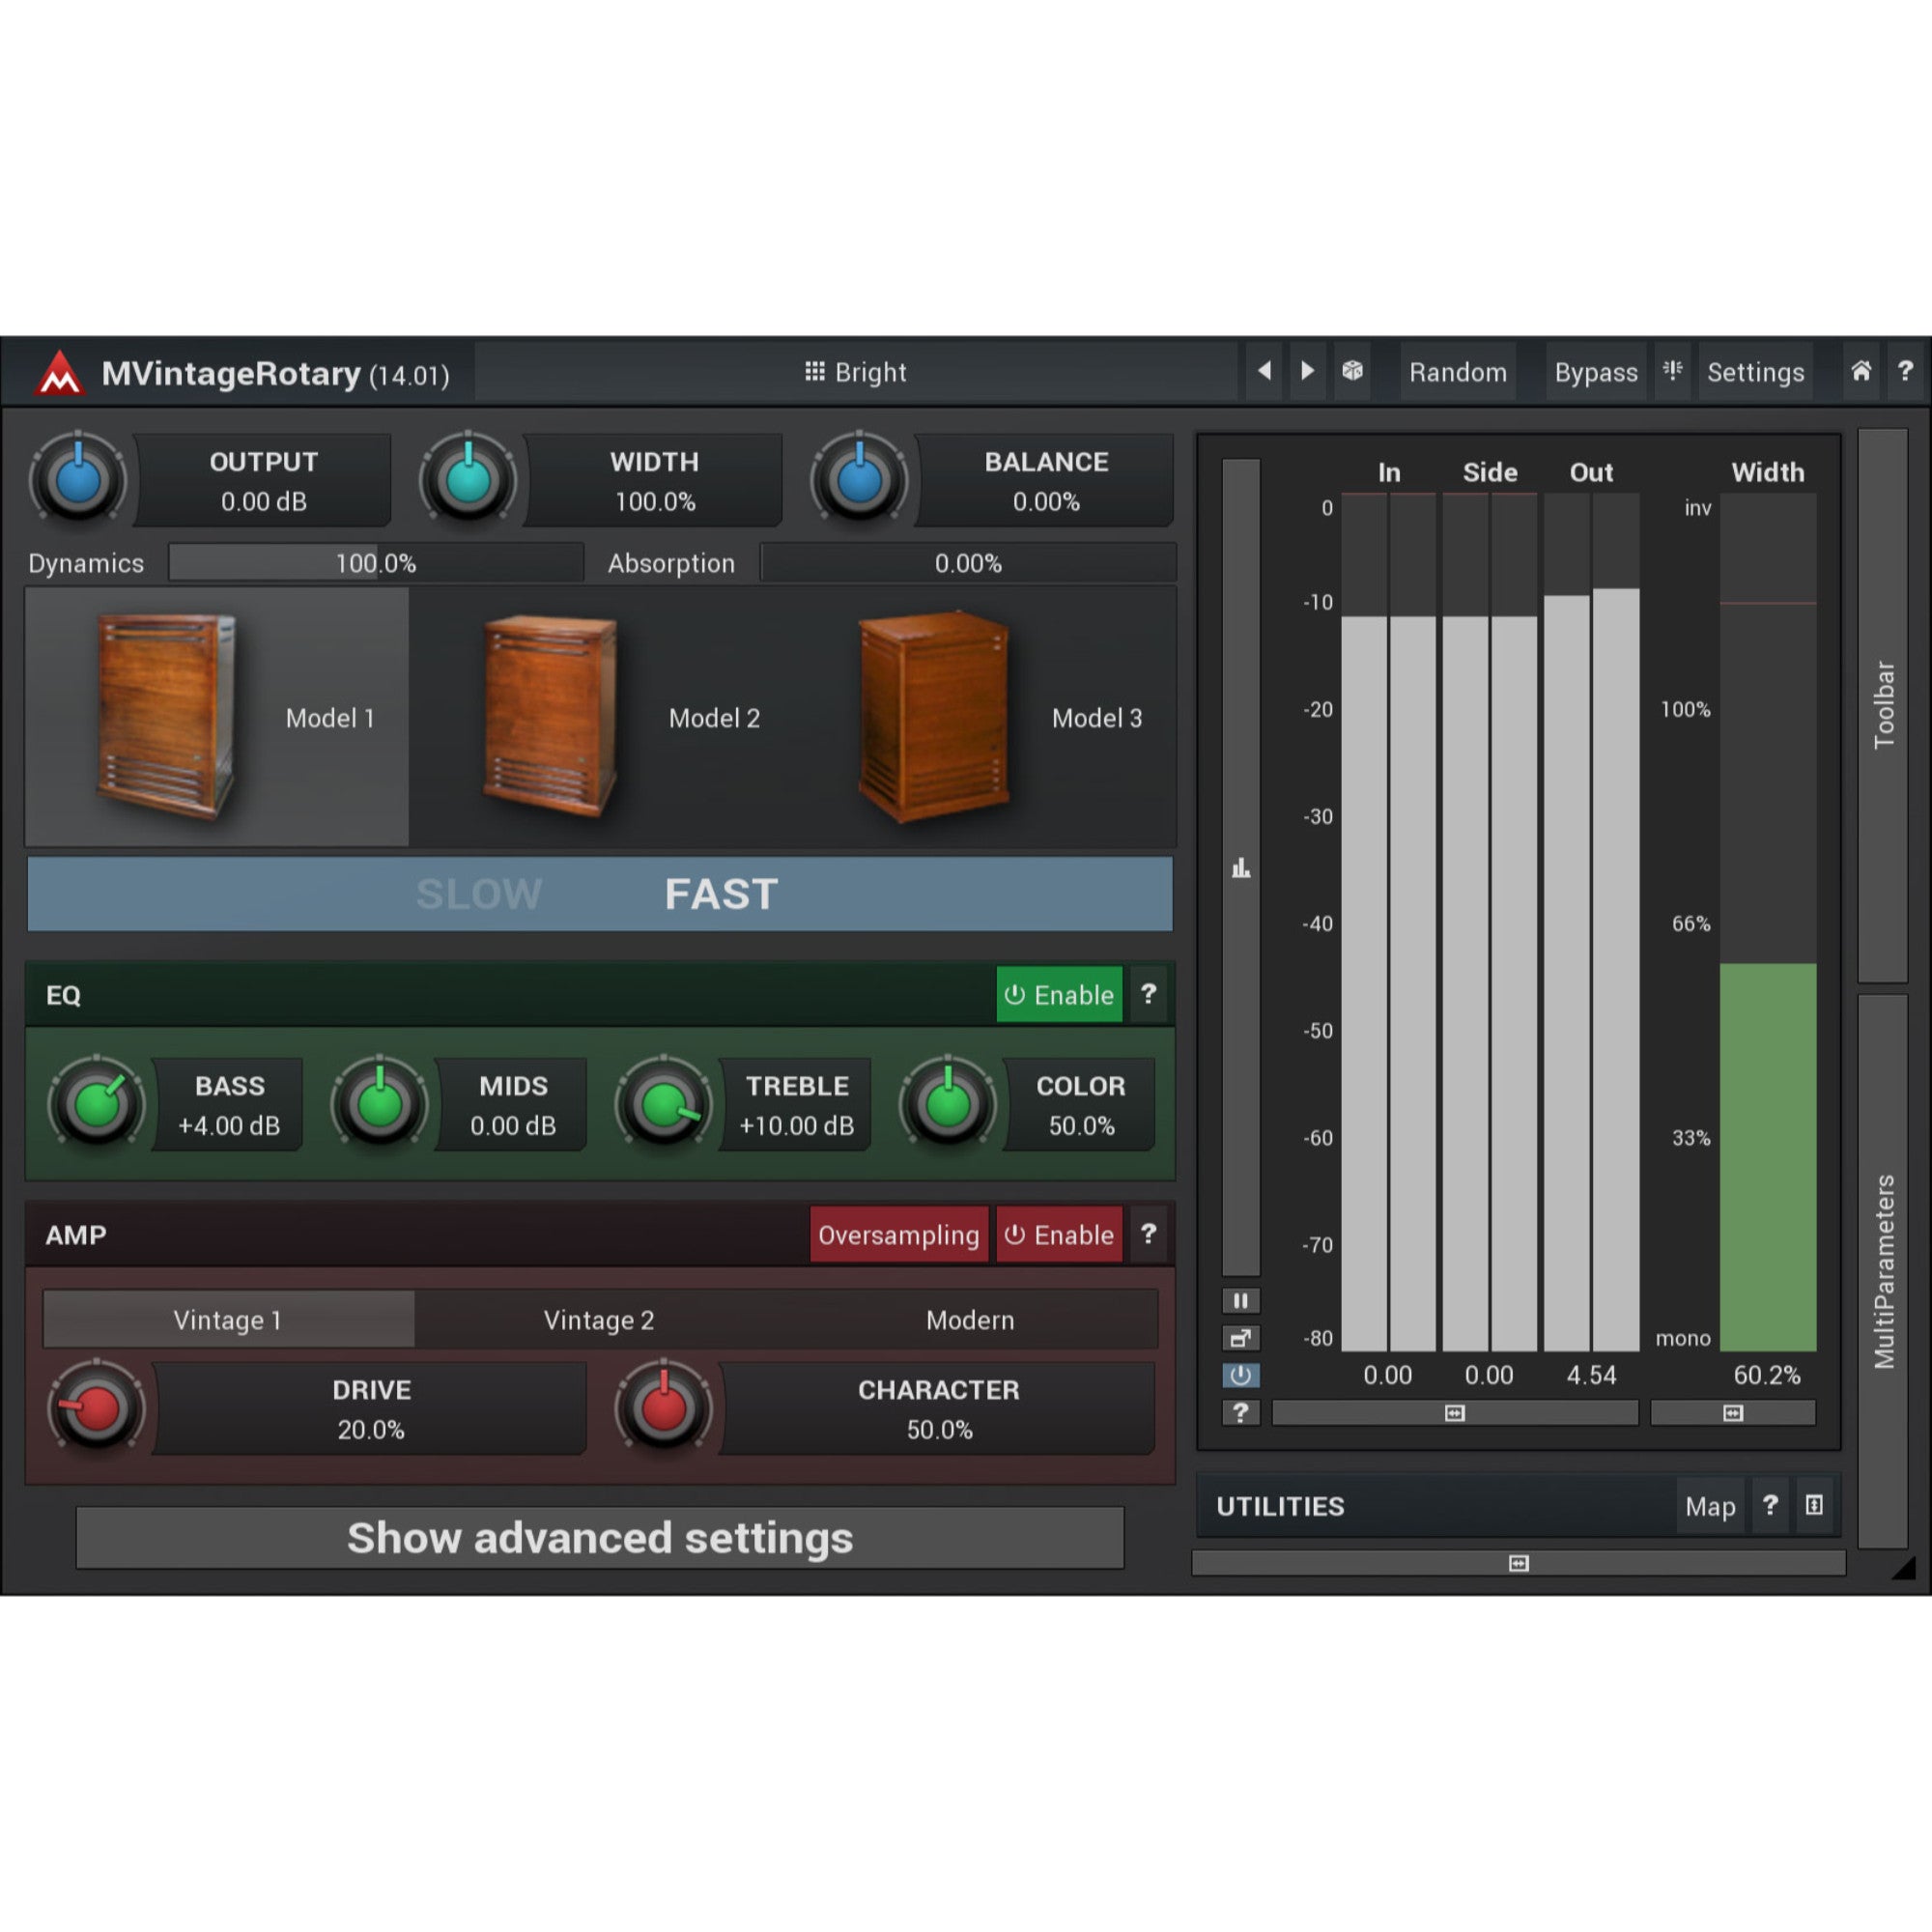The height and width of the screenshot is (1932, 1932).
Task: Select the Model 3 cabinet thumbnail
Action: (935, 717)
